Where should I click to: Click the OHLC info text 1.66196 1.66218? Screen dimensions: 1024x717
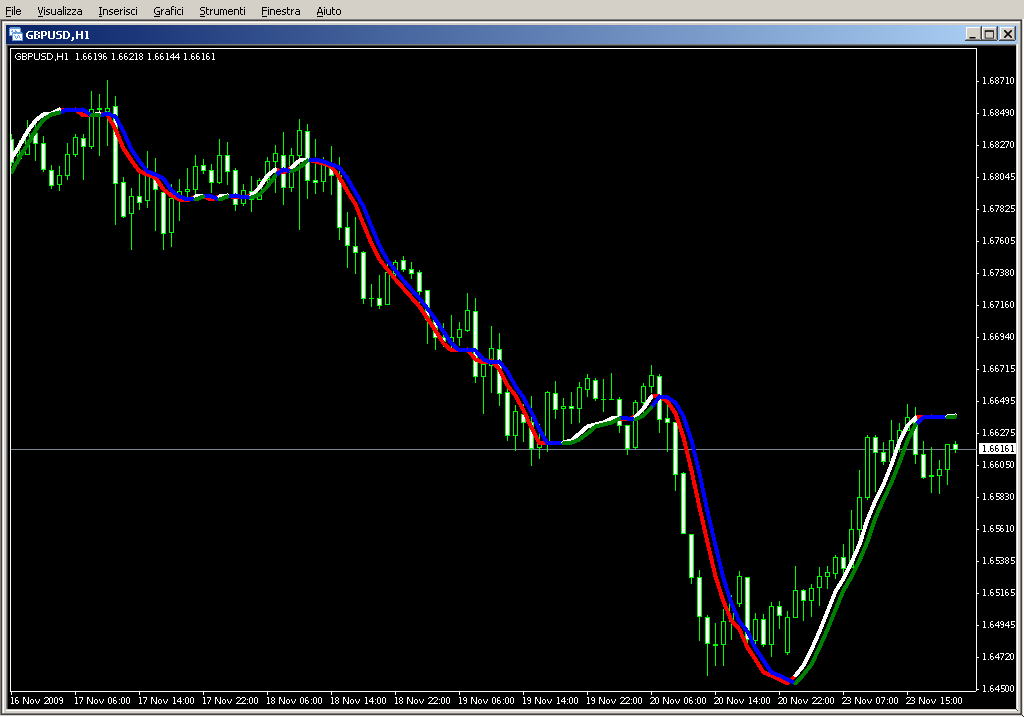coord(108,57)
